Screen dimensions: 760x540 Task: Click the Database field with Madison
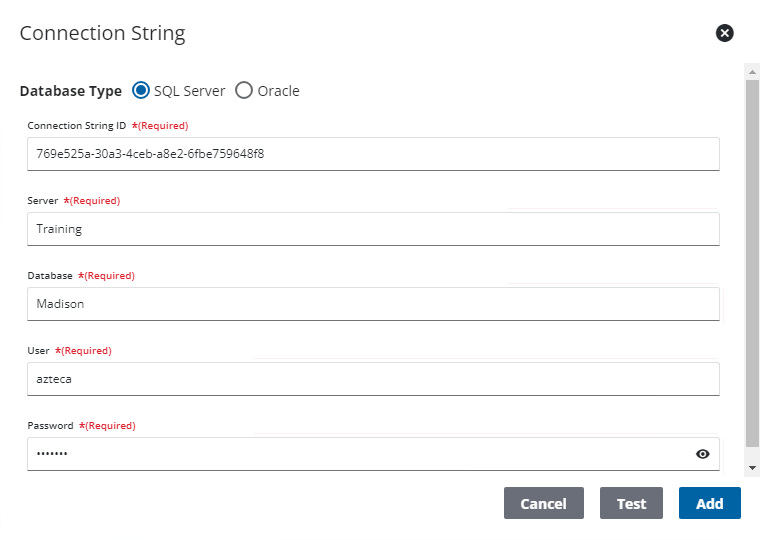pos(373,304)
